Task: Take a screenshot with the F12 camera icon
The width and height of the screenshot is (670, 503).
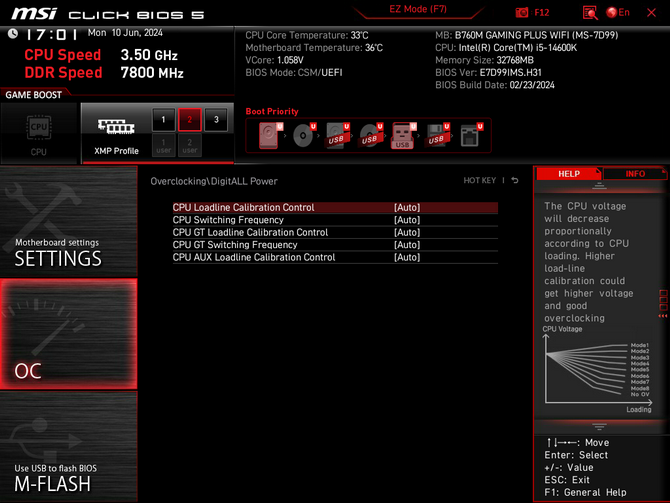Action: pos(522,12)
